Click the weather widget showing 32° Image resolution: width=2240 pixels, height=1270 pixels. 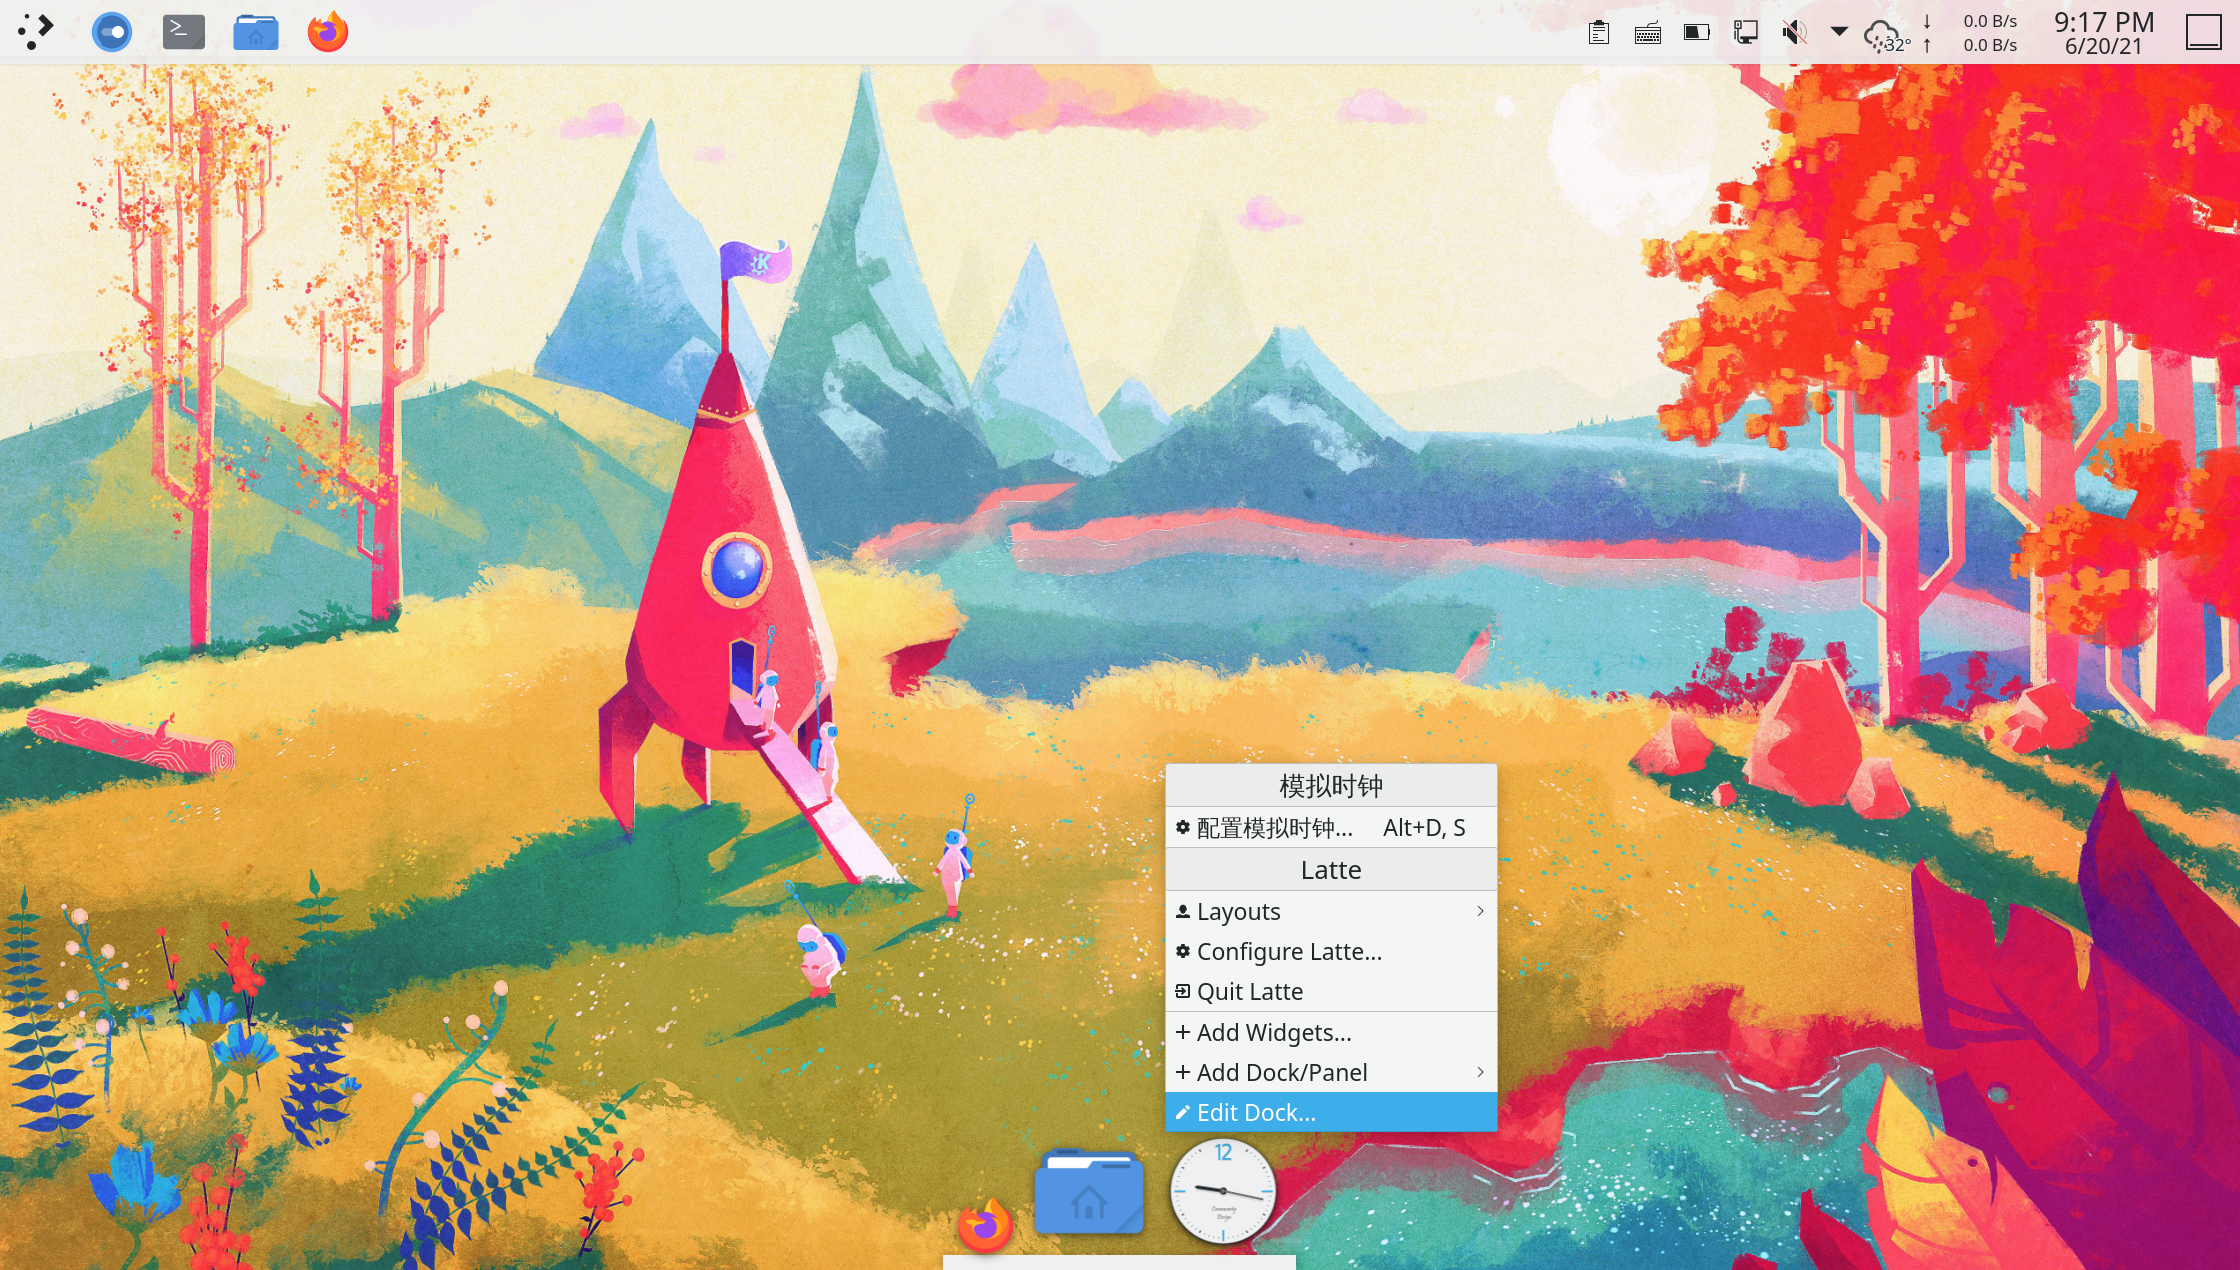coord(1886,35)
